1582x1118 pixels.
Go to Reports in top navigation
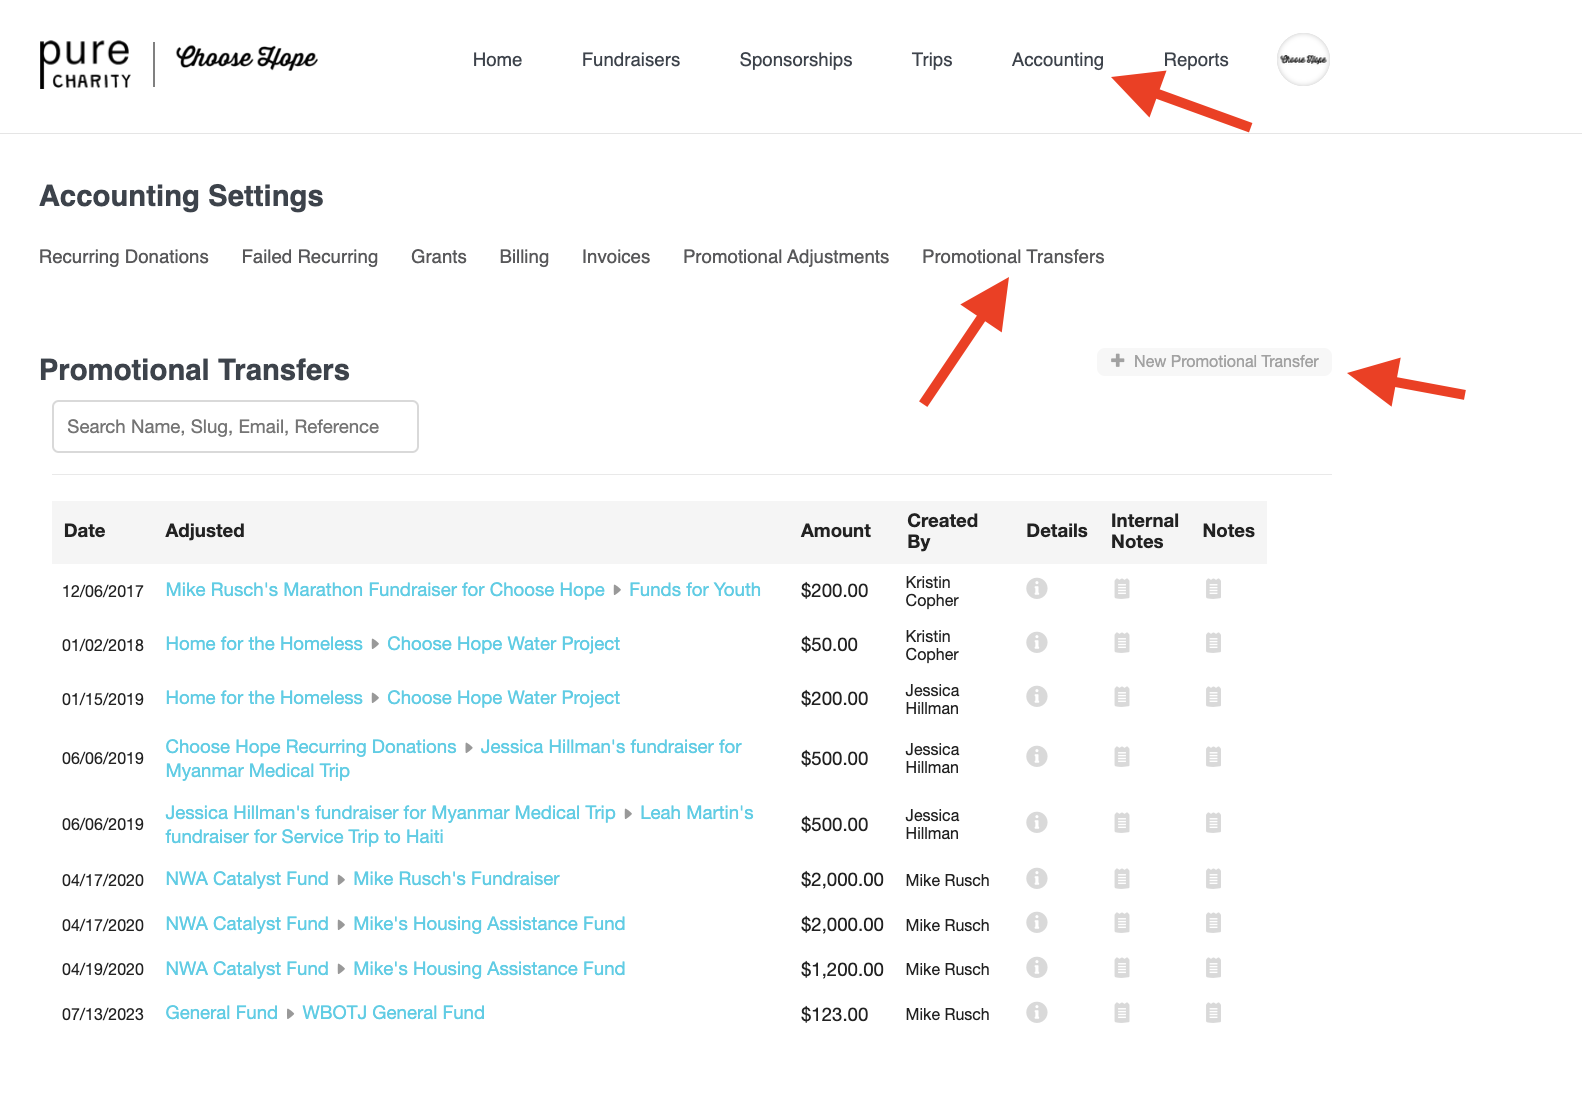(1195, 60)
